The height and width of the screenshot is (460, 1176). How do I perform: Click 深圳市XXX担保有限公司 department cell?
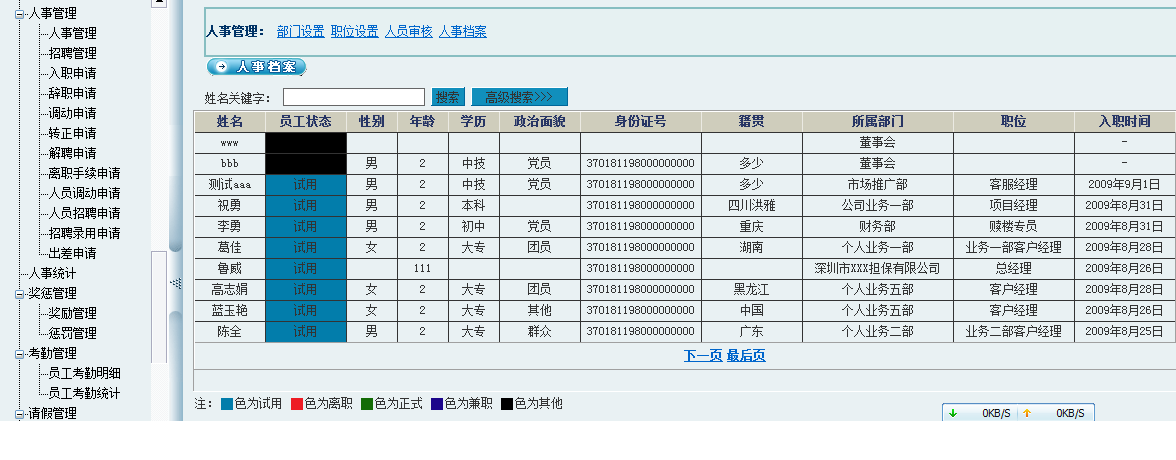[x=878, y=268]
